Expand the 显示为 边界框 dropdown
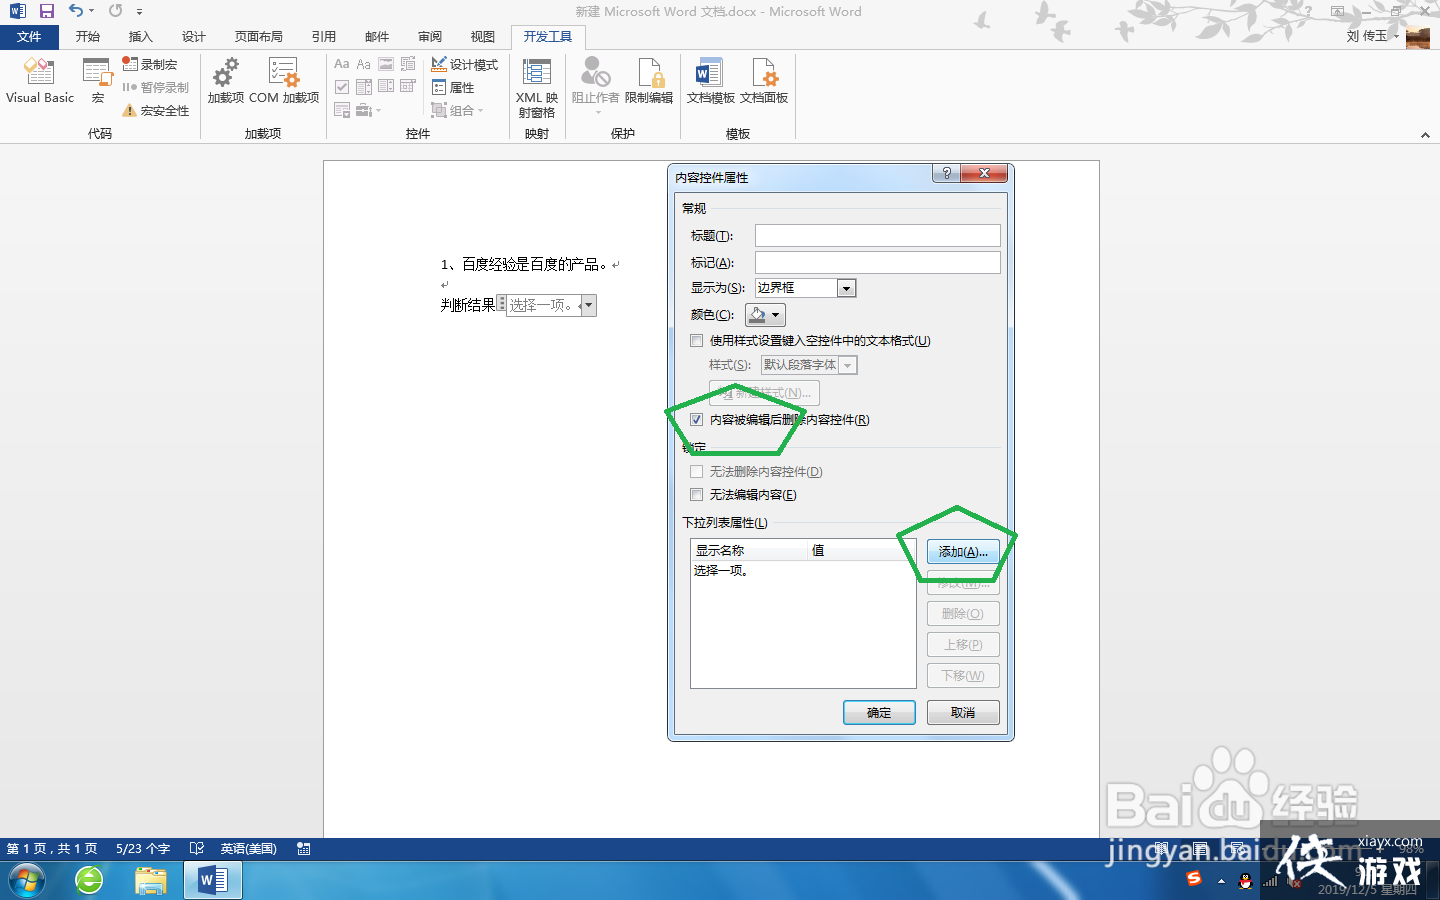Image resolution: width=1440 pixels, height=900 pixels. tap(846, 288)
